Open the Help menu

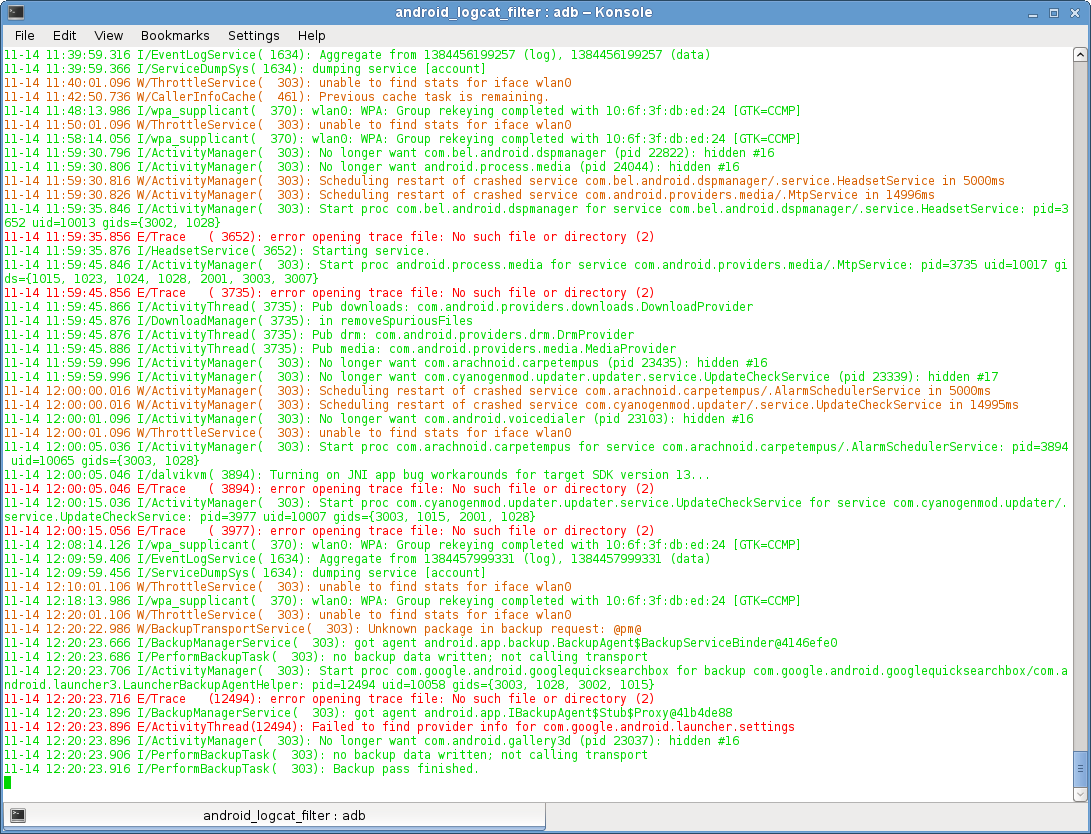tap(311, 35)
